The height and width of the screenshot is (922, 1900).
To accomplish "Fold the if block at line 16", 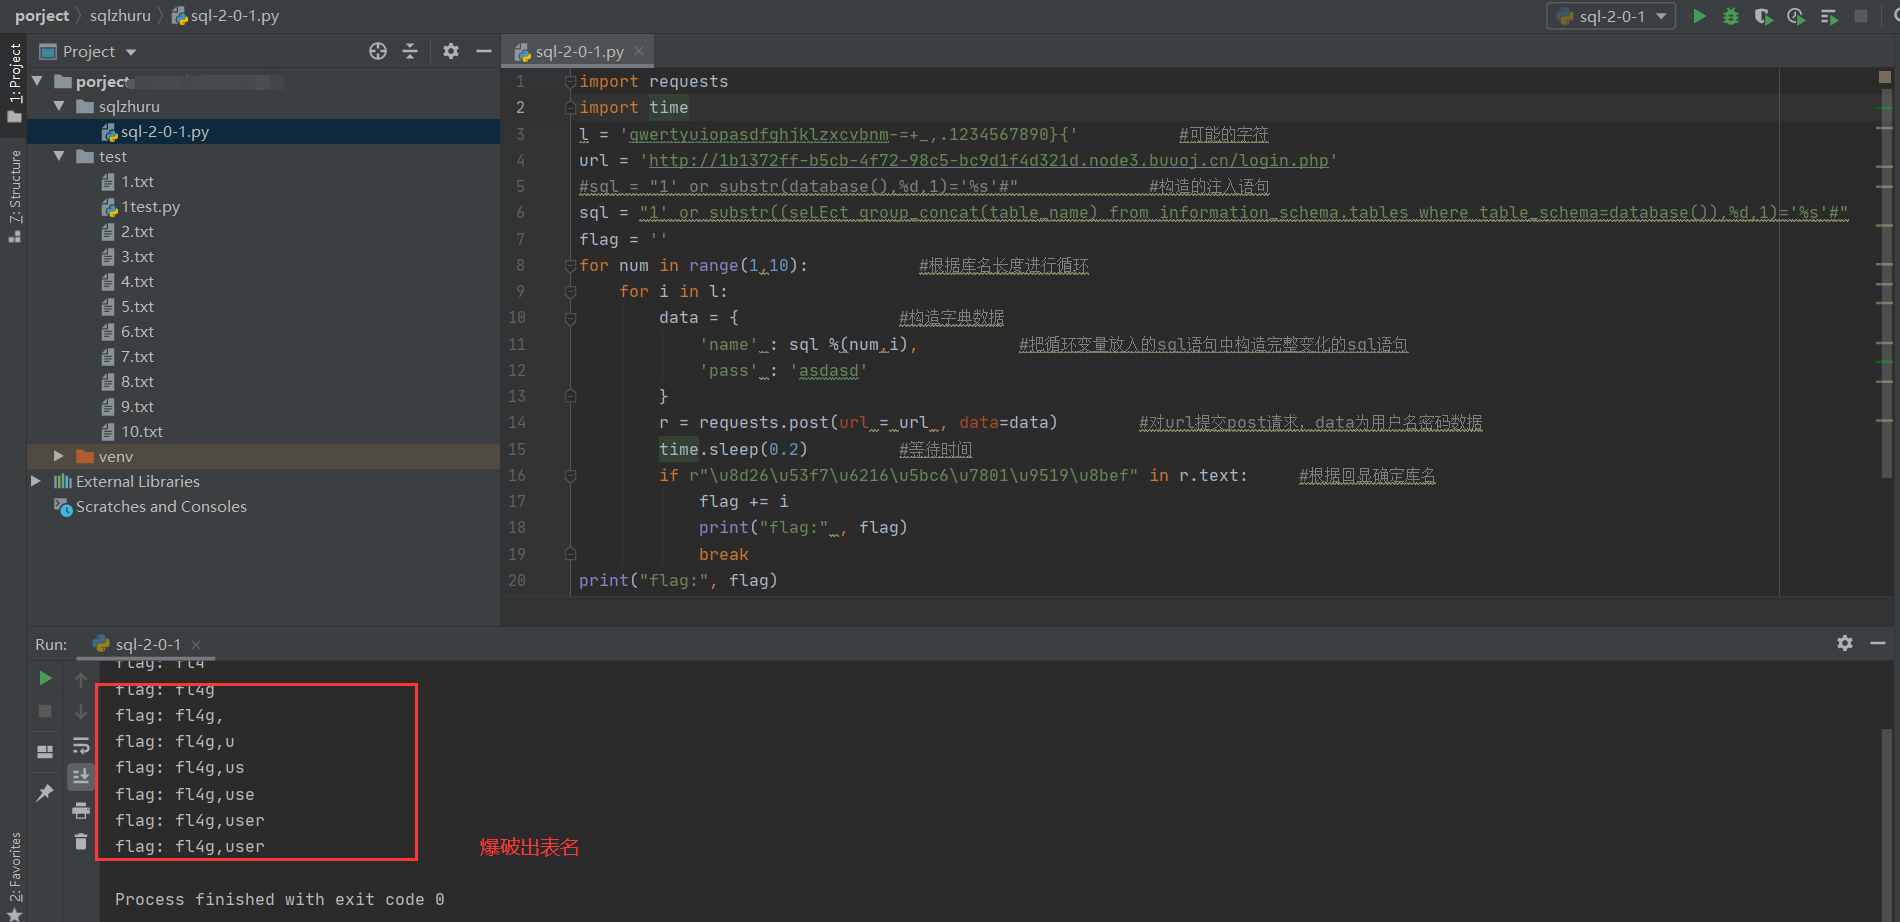I will (x=570, y=476).
